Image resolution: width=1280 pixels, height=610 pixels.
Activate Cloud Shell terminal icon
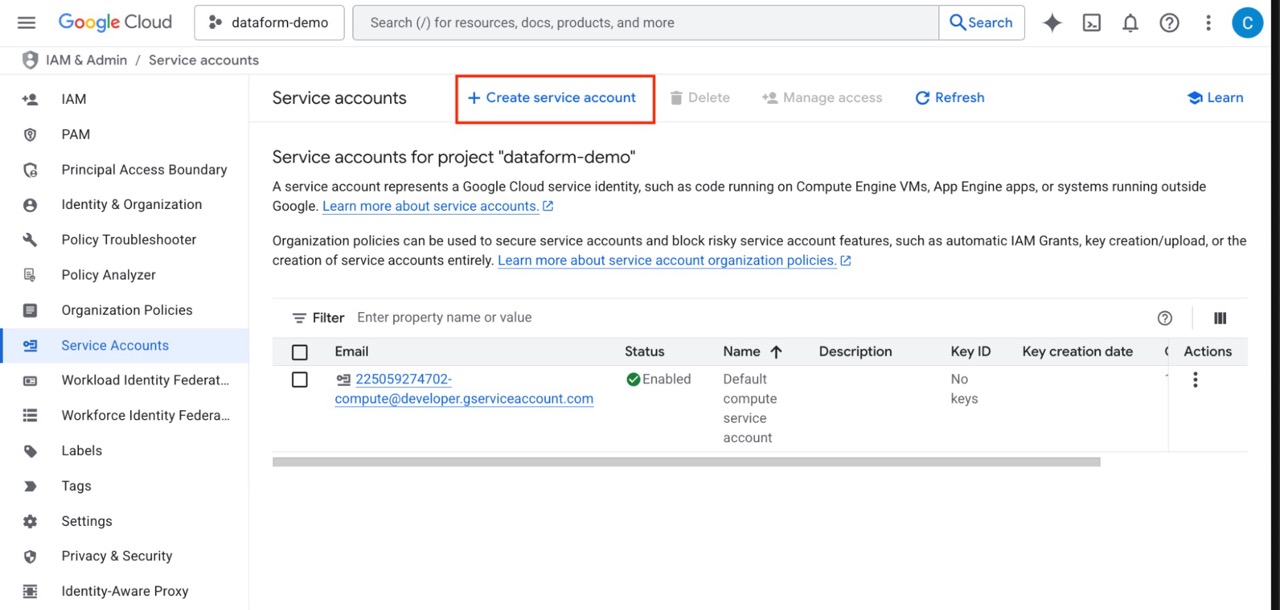(1091, 23)
